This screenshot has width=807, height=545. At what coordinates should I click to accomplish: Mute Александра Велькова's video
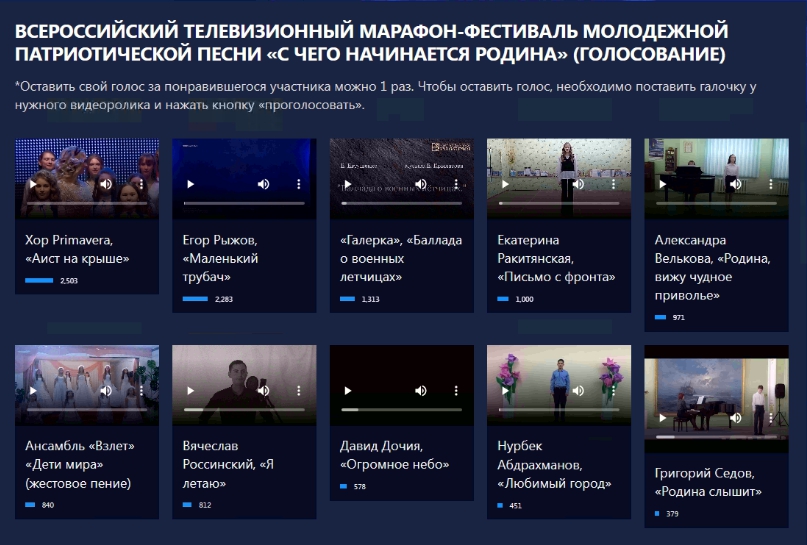click(x=736, y=184)
